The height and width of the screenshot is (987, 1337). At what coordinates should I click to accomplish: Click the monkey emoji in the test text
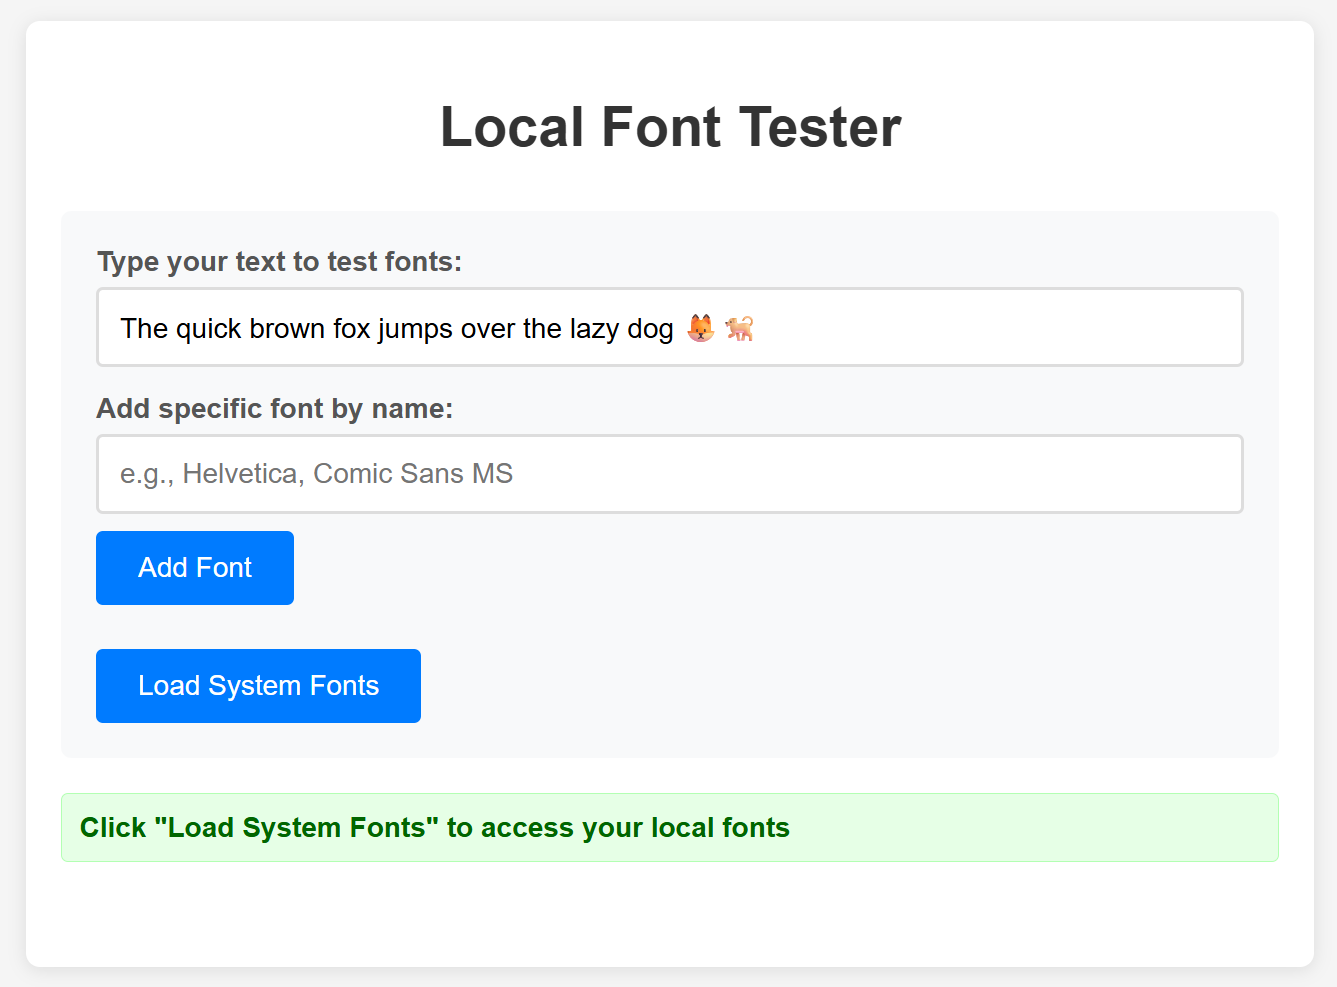tap(738, 328)
